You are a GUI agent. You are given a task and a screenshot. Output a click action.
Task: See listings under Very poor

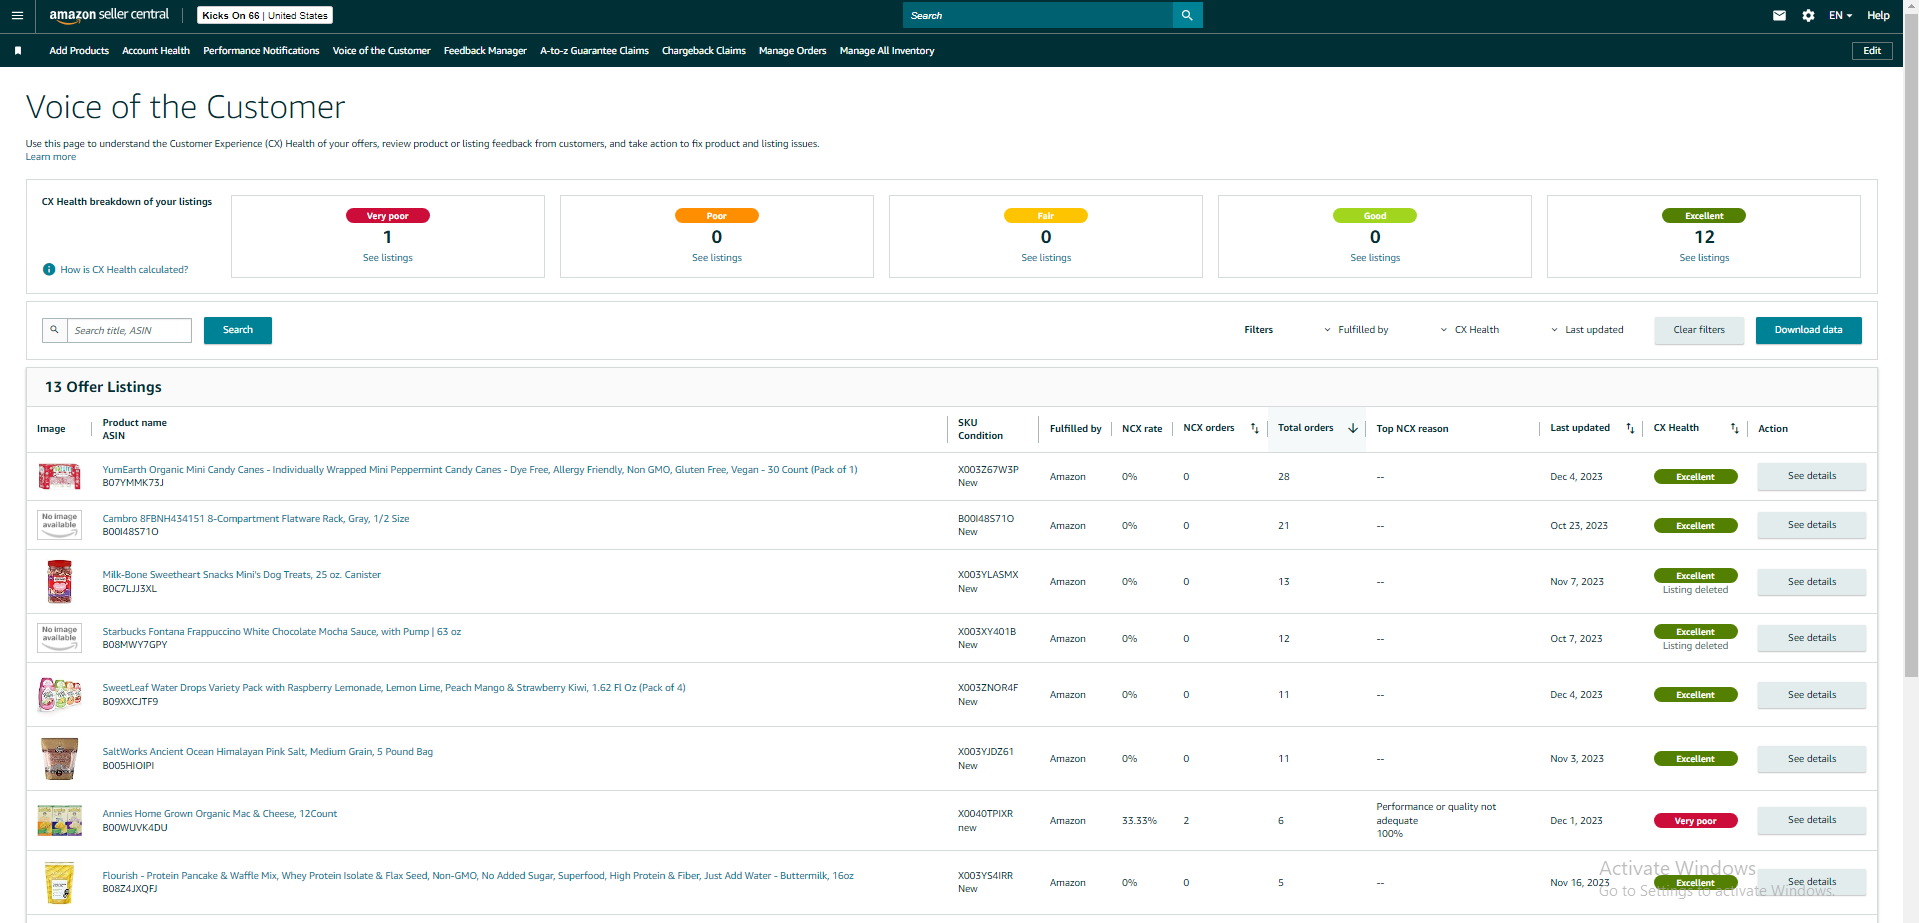point(388,258)
